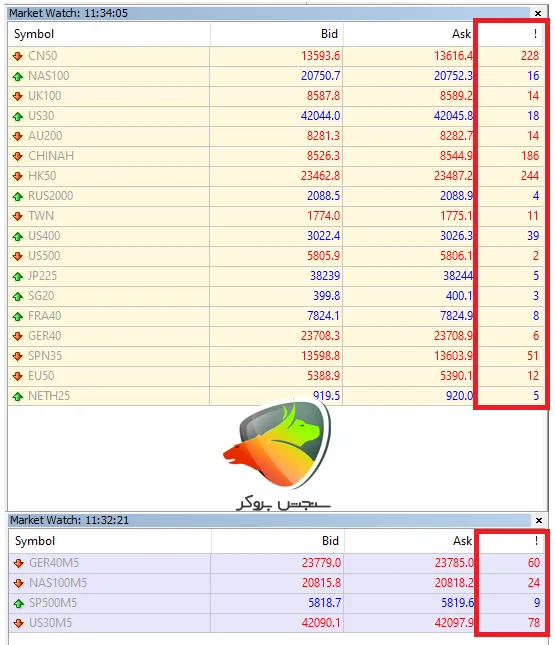
Task: Click US400 spread value 39
Action: pos(533,236)
